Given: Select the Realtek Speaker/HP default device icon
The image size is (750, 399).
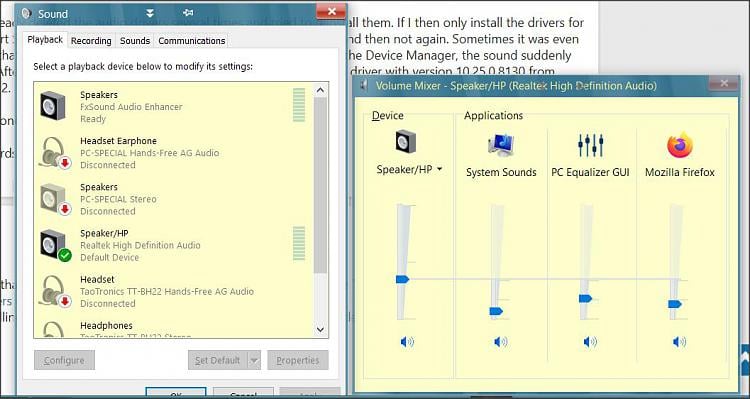Looking at the screenshot, I should [x=55, y=245].
